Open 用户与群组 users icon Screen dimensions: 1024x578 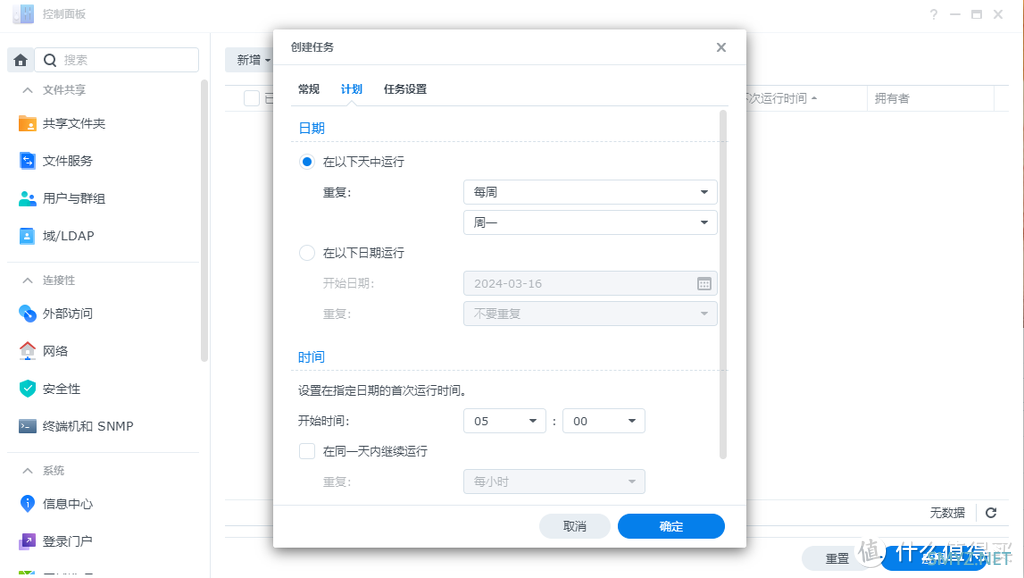coord(27,199)
